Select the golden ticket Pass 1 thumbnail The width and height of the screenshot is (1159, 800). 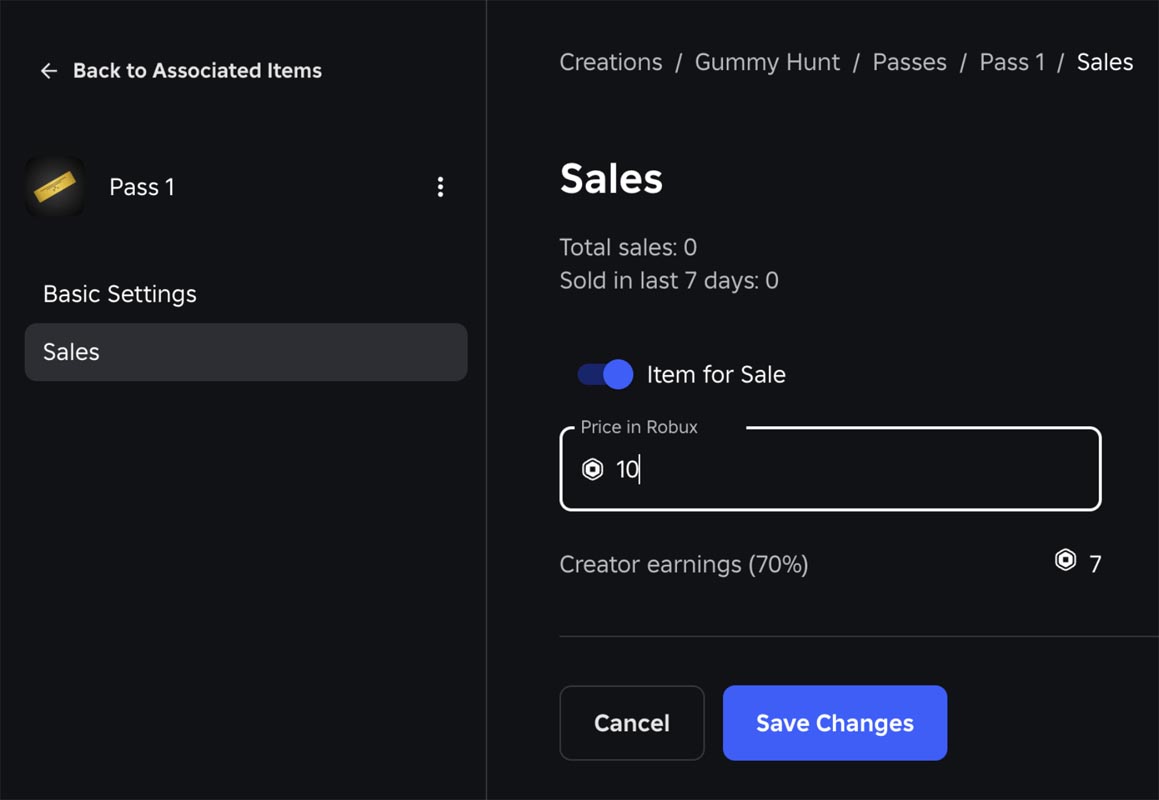tap(55, 186)
